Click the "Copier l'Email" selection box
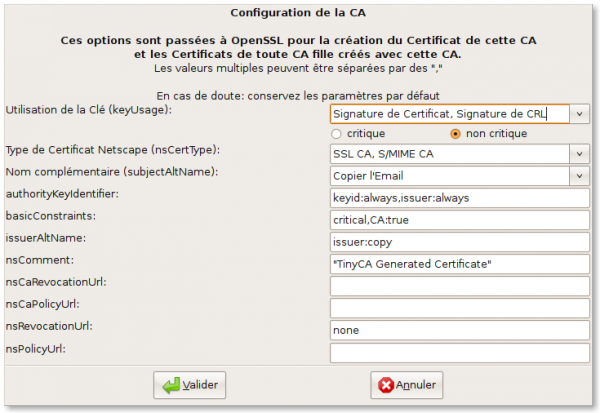 (x=448, y=176)
